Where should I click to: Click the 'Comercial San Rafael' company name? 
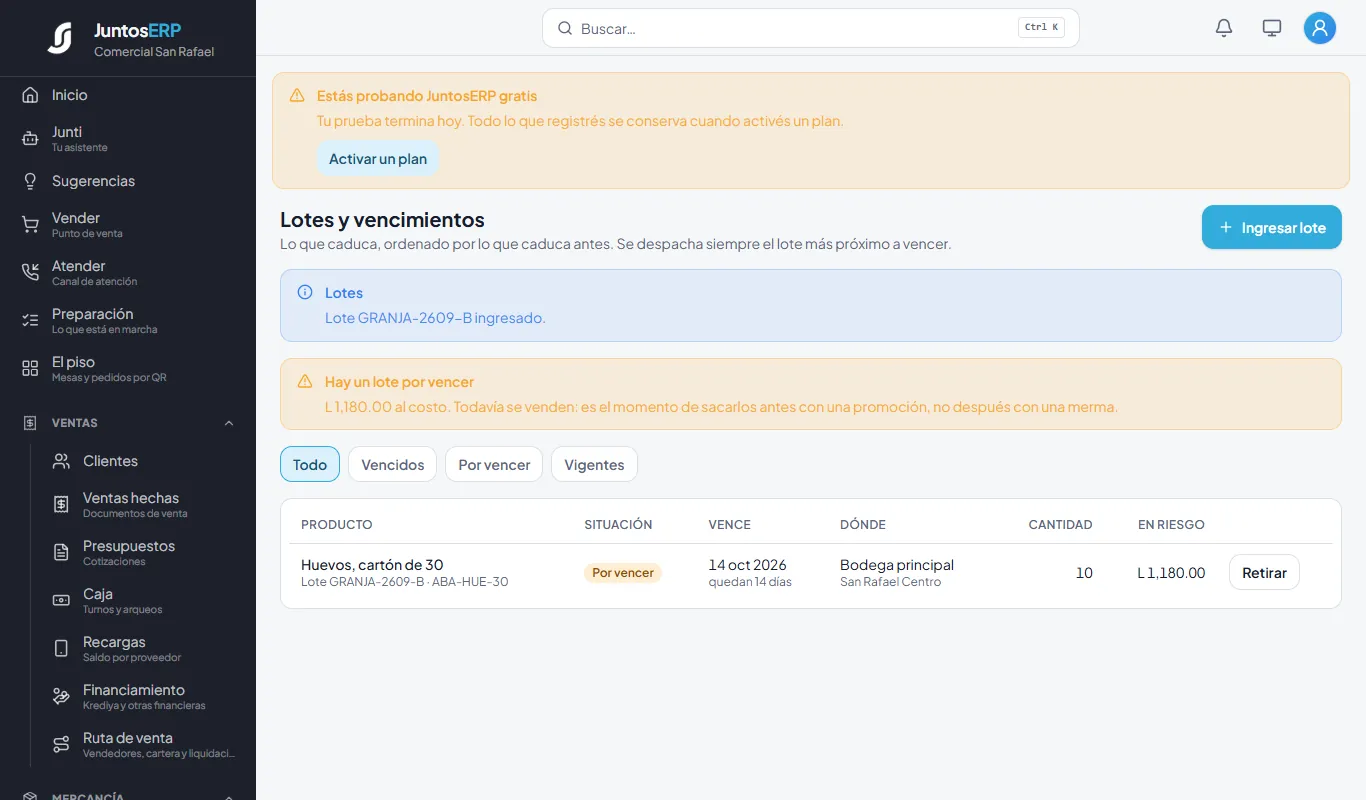[x=154, y=52]
